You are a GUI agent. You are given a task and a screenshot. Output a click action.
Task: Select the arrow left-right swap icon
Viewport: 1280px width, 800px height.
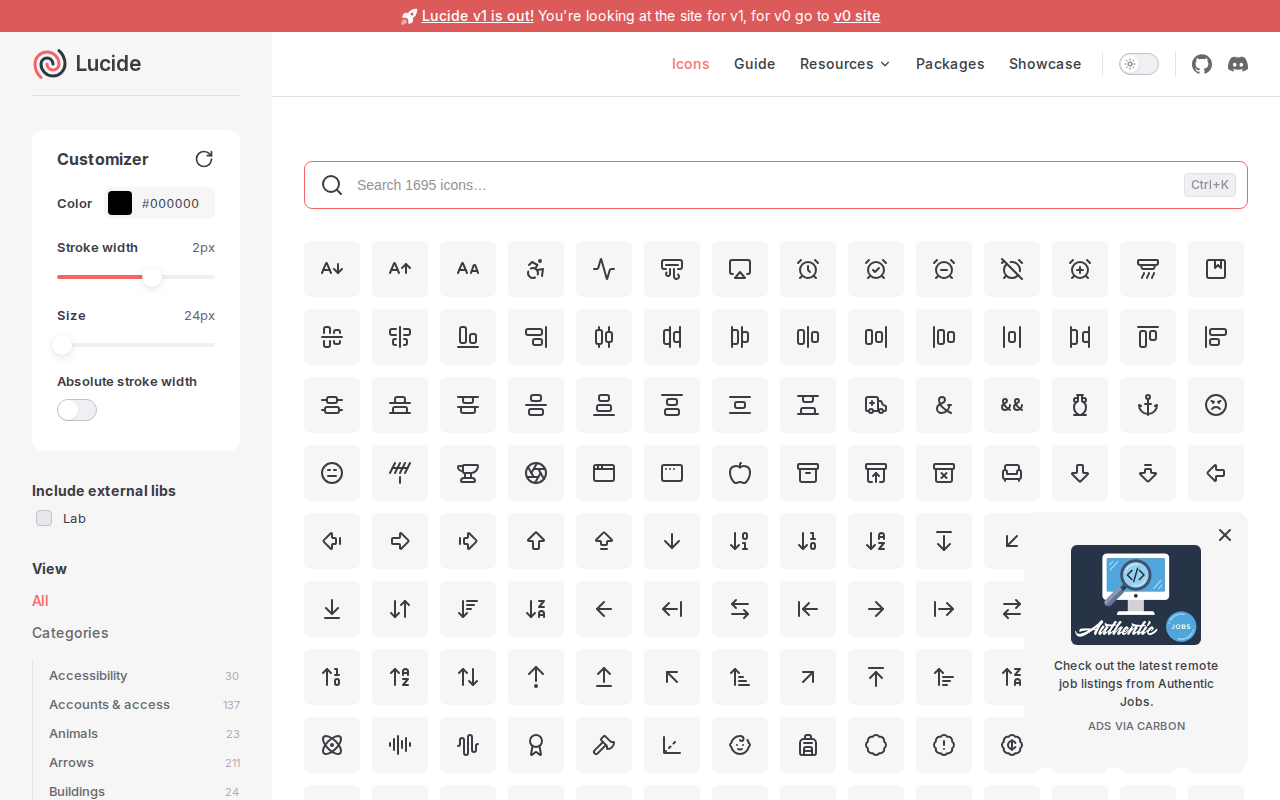[x=740, y=609]
